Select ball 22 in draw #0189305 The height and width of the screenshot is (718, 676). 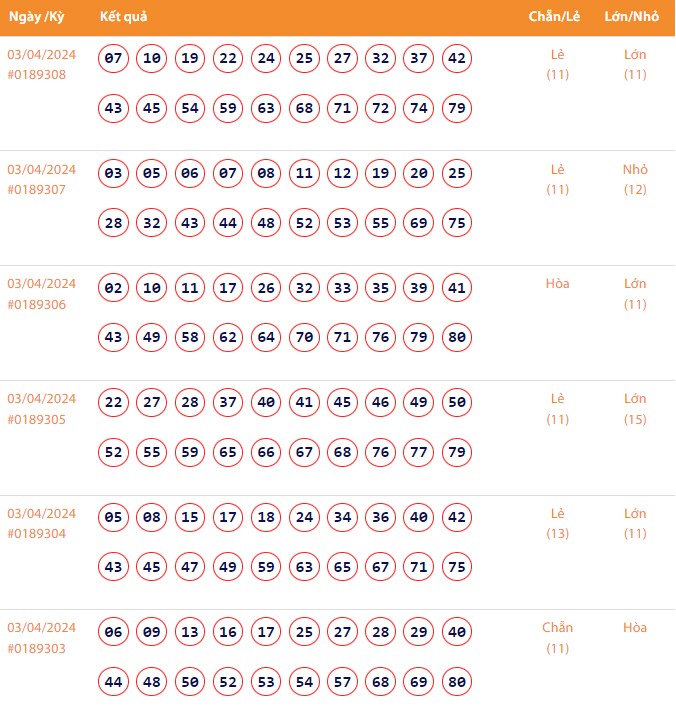[x=114, y=403]
